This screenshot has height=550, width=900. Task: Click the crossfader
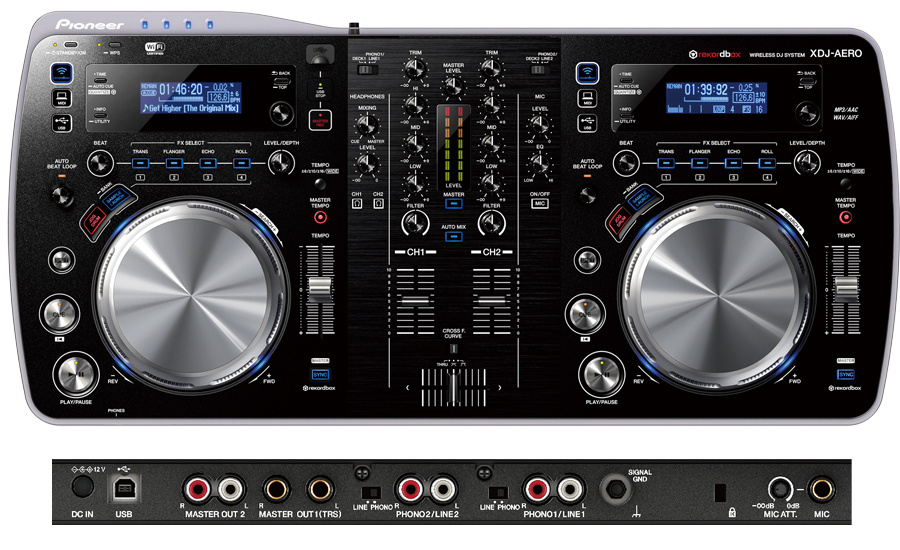tap(453, 386)
